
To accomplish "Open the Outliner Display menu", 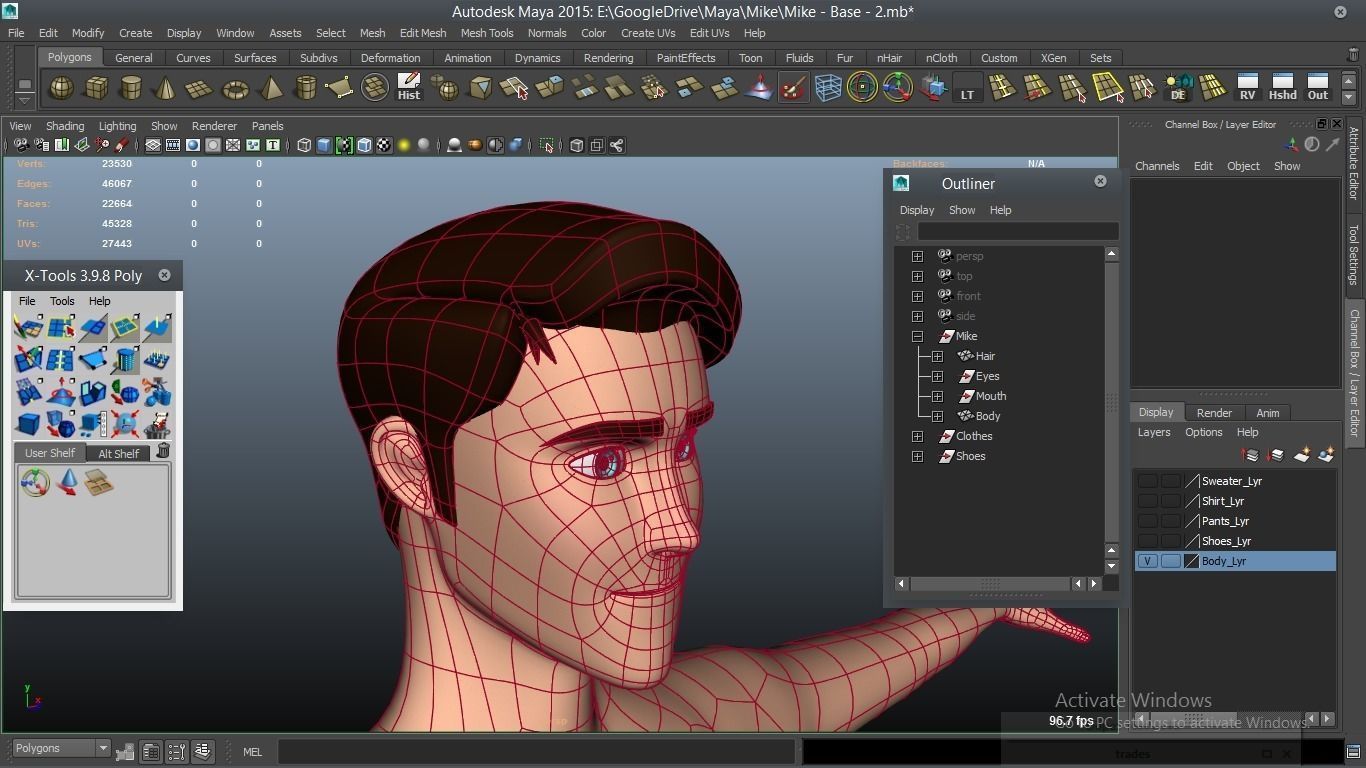I will tap(917, 210).
